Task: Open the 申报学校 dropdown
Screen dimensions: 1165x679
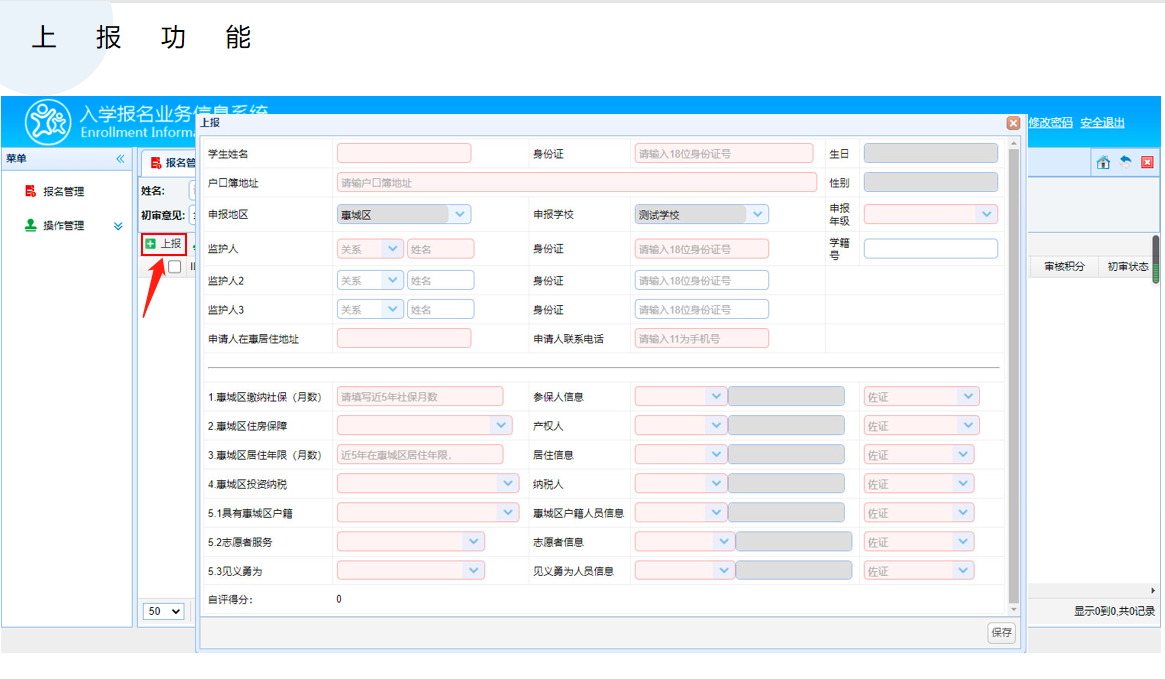Action: [x=758, y=214]
